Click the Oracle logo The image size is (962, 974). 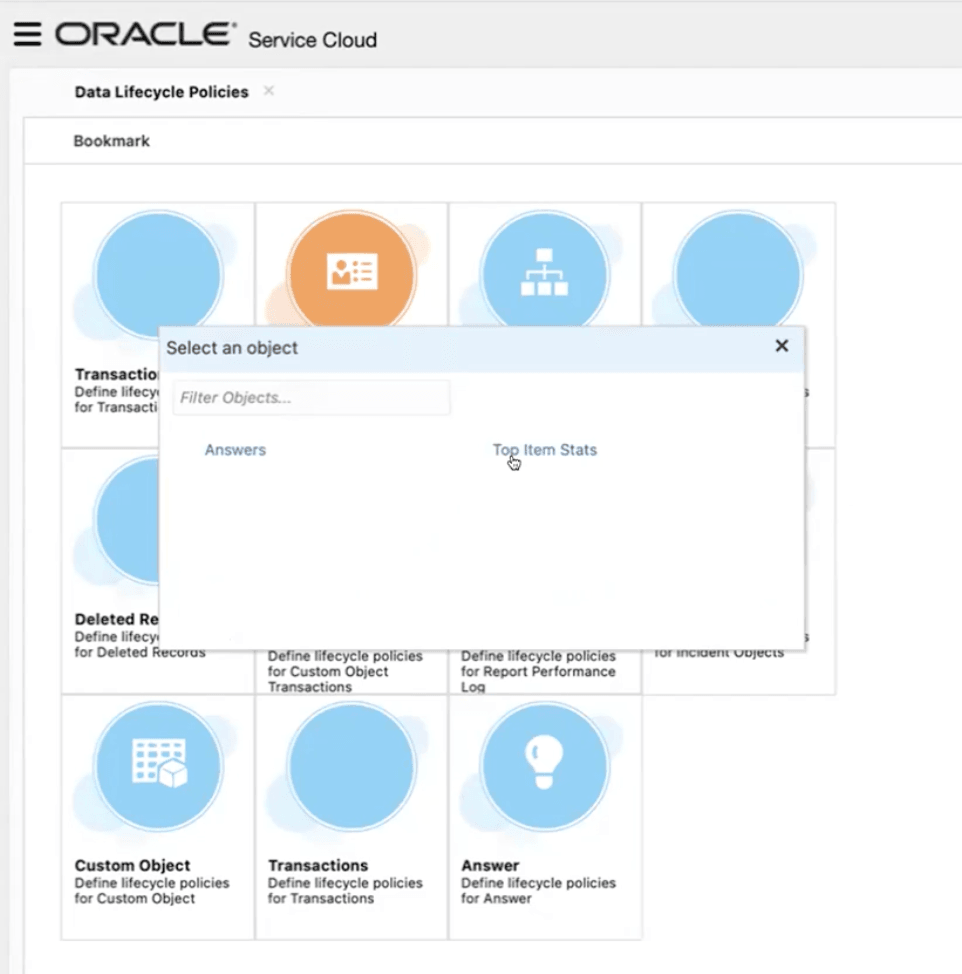[x=146, y=34]
